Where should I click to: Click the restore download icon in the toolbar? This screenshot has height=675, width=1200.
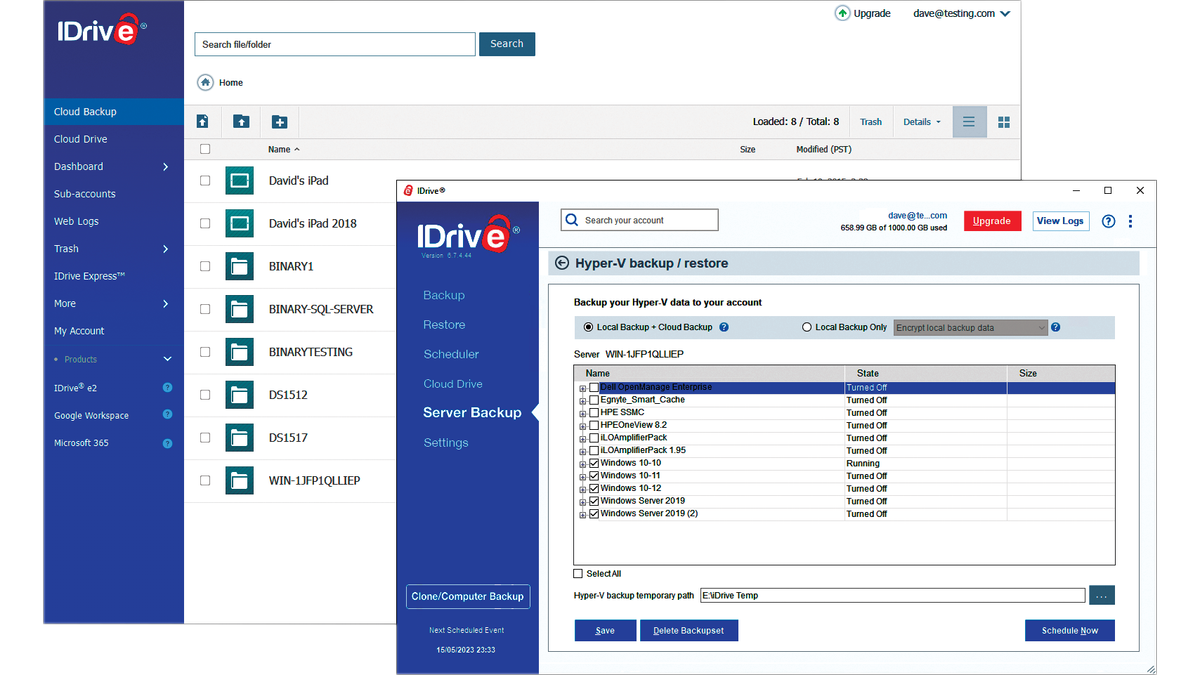click(240, 121)
